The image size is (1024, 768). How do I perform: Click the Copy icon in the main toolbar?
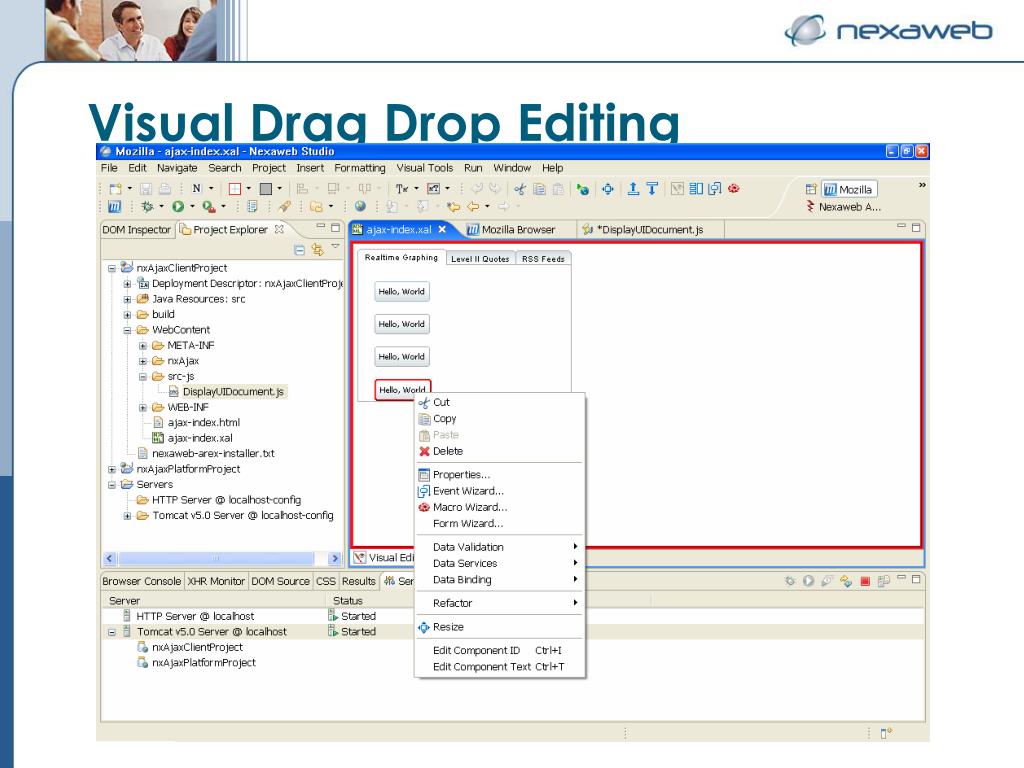pyautogui.click(x=539, y=189)
